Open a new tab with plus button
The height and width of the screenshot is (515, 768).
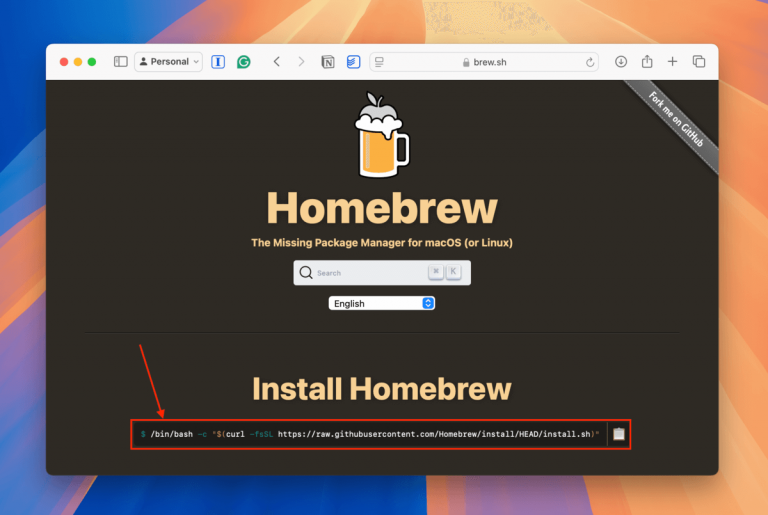673,62
